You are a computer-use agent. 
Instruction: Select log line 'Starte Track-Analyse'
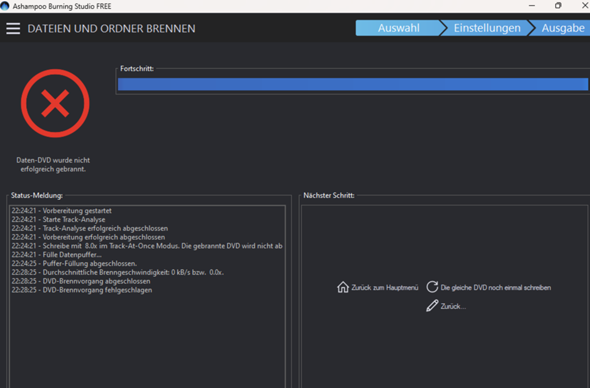click(58, 219)
